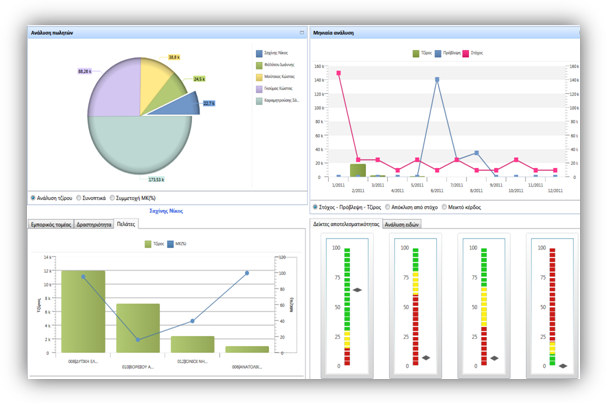
Task: Click the Μηνιαία ανάλυση panel title
Action: pyautogui.click(x=333, y=33)
